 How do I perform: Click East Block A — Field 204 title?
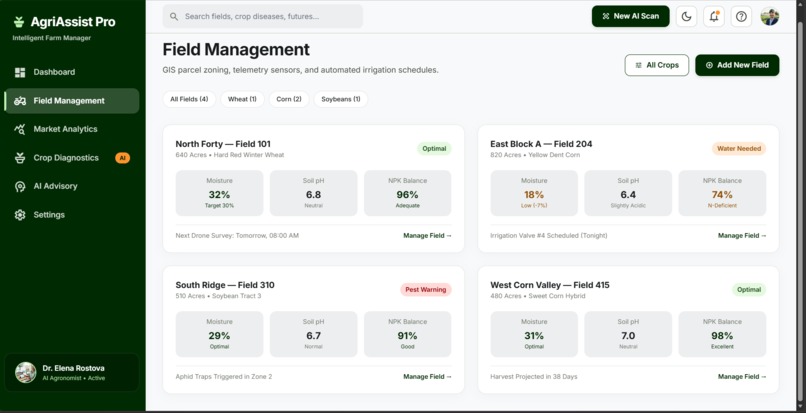(541, 144)
